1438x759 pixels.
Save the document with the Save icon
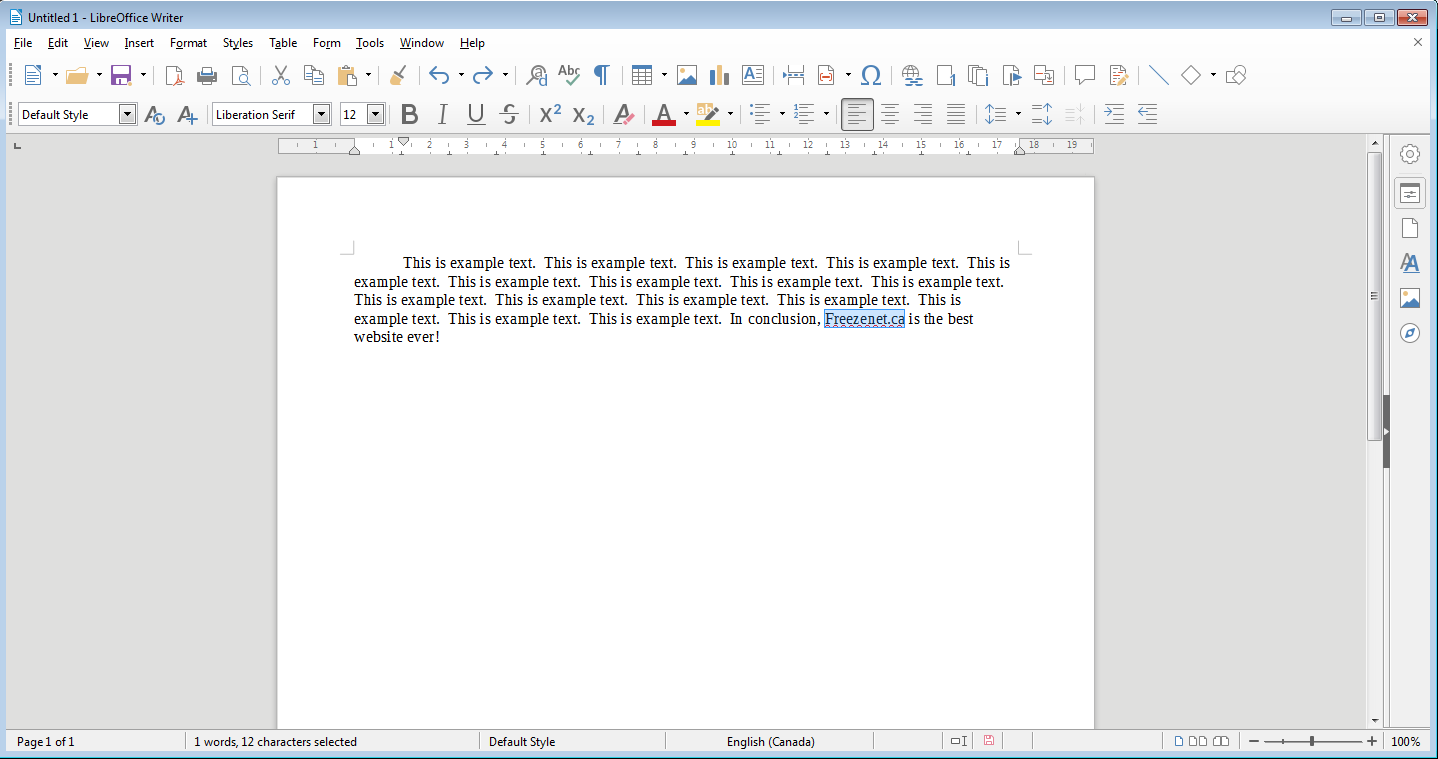click(121, 75)
